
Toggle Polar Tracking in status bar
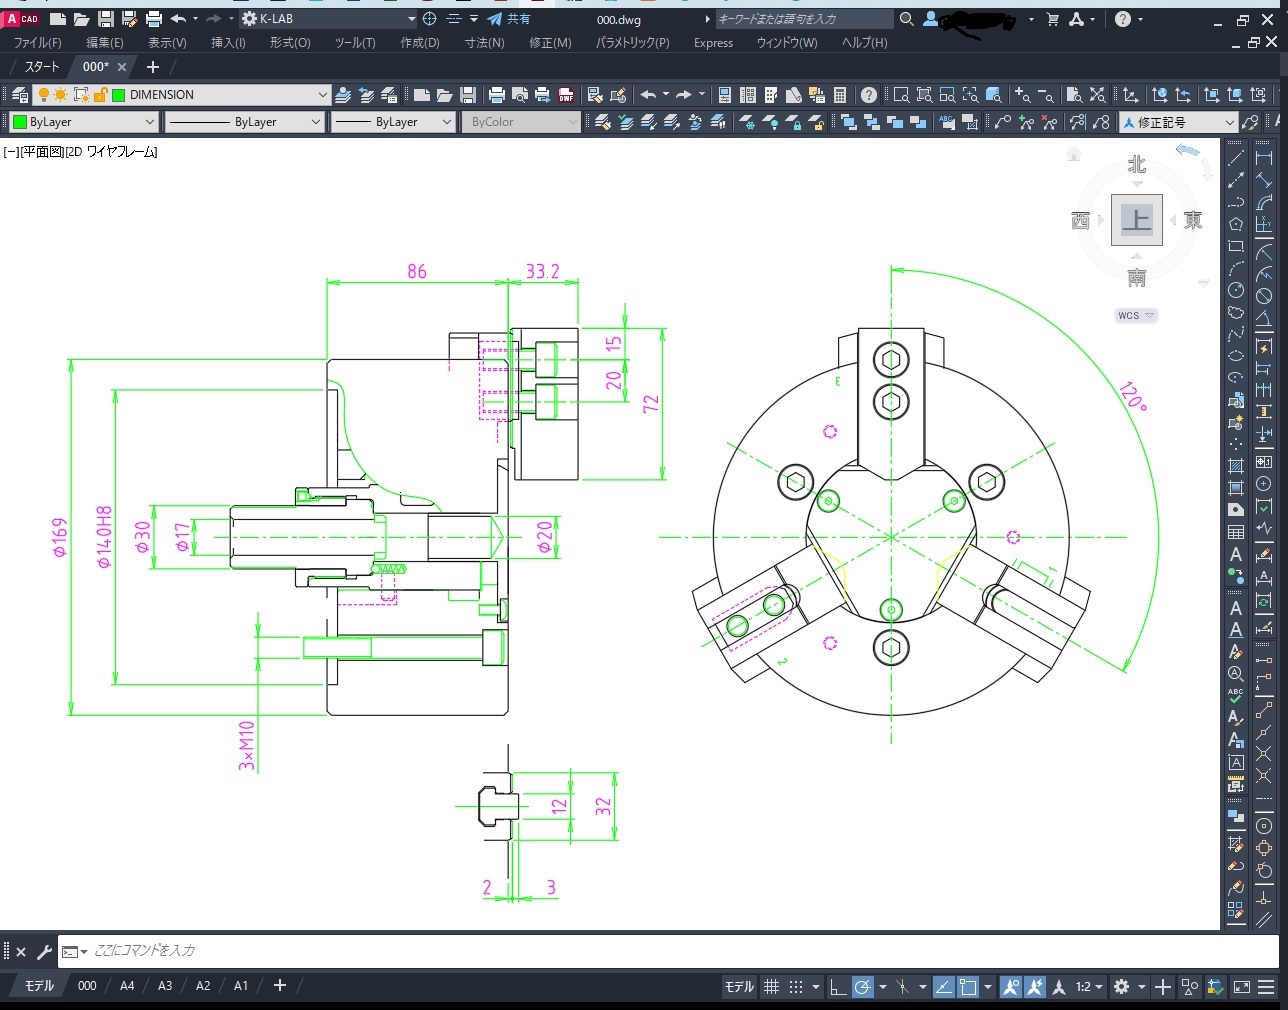[863, 987]
